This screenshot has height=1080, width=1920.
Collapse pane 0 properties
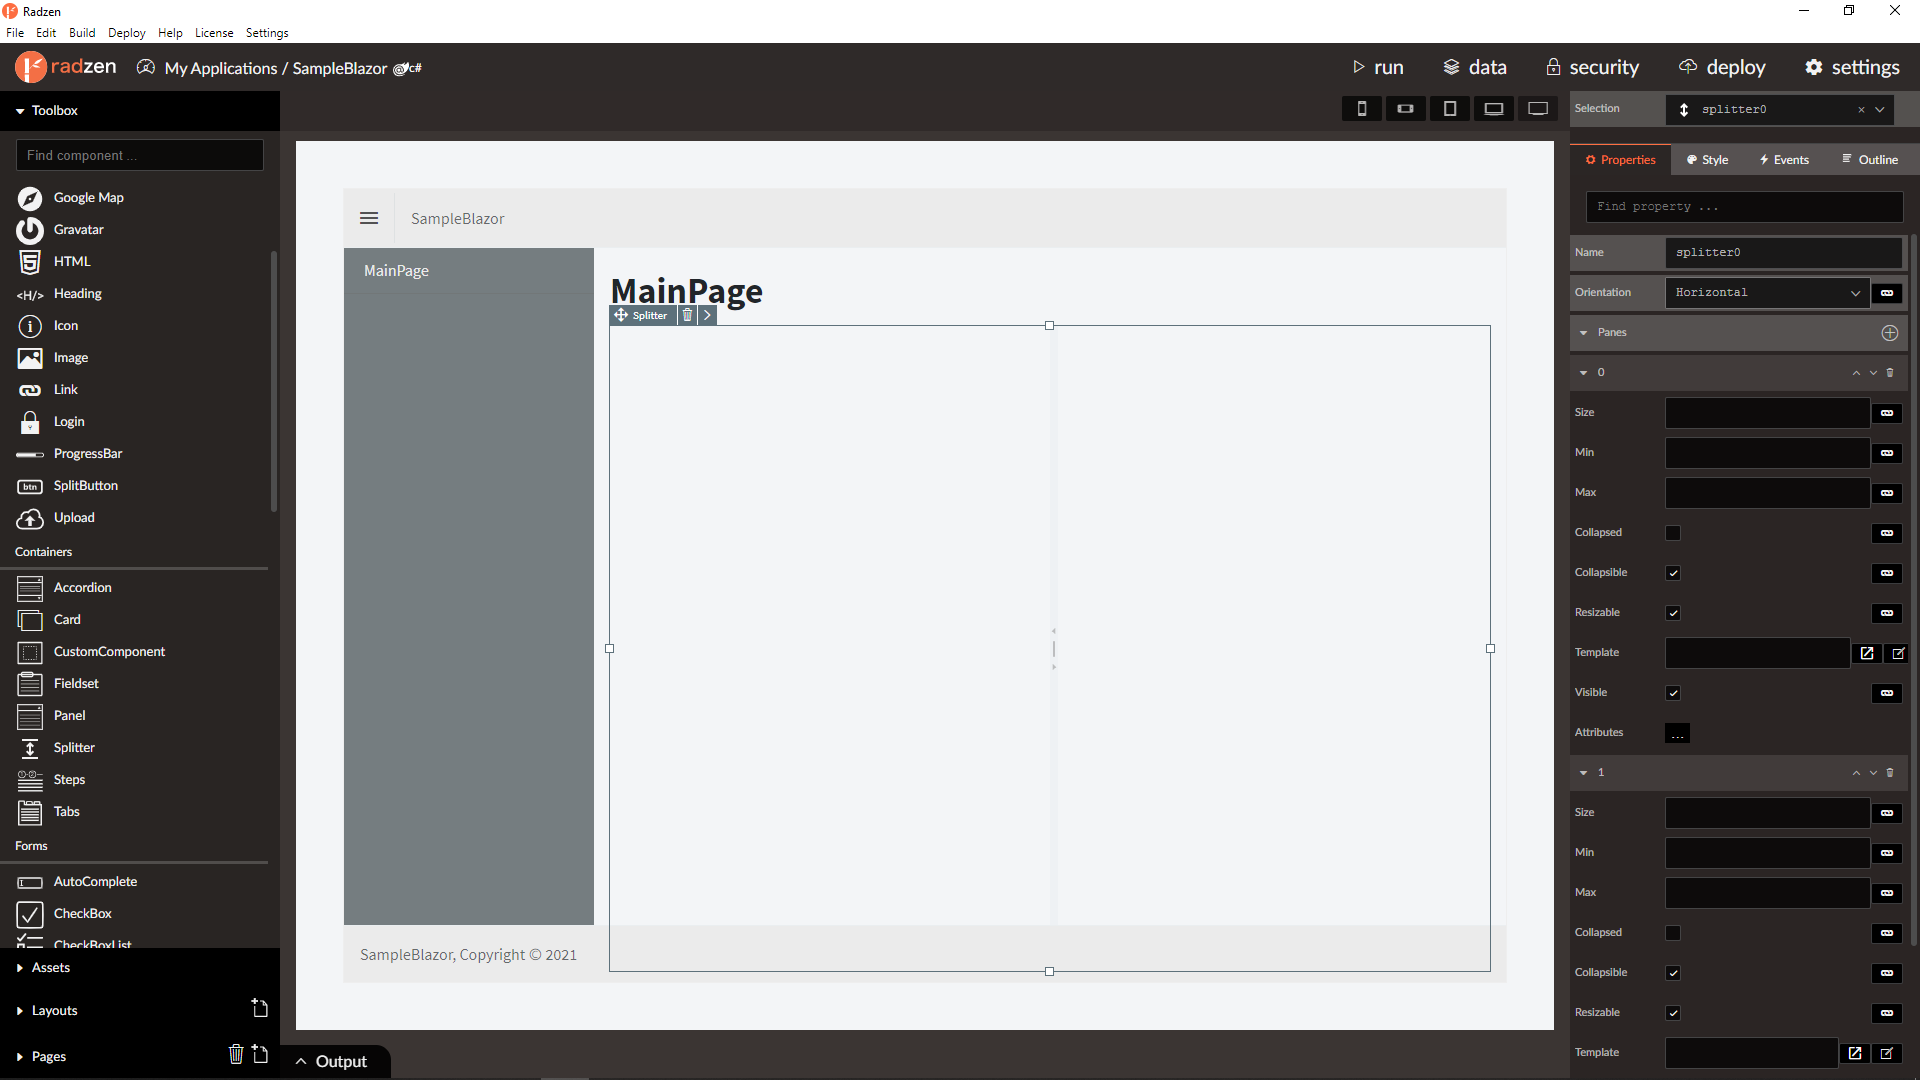tap(1584, 373)
